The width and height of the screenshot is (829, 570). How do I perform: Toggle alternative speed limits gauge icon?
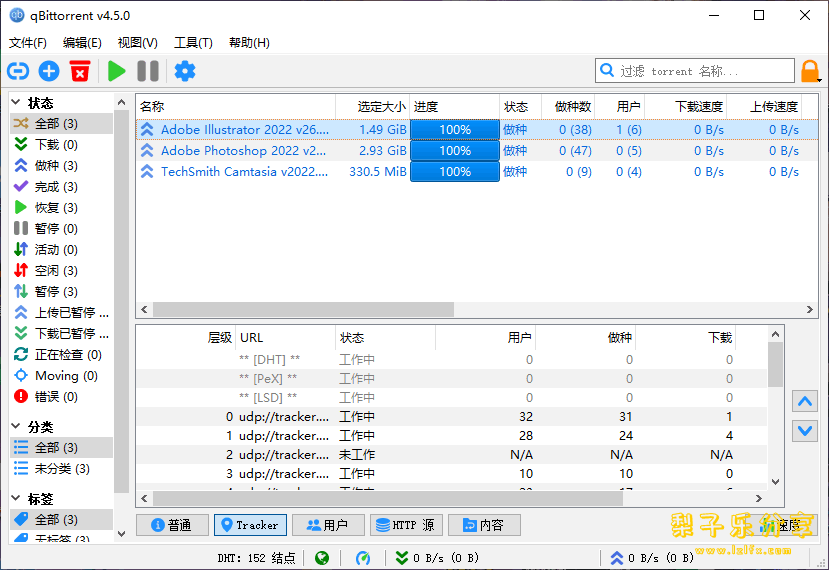click(x=363, y=558)
